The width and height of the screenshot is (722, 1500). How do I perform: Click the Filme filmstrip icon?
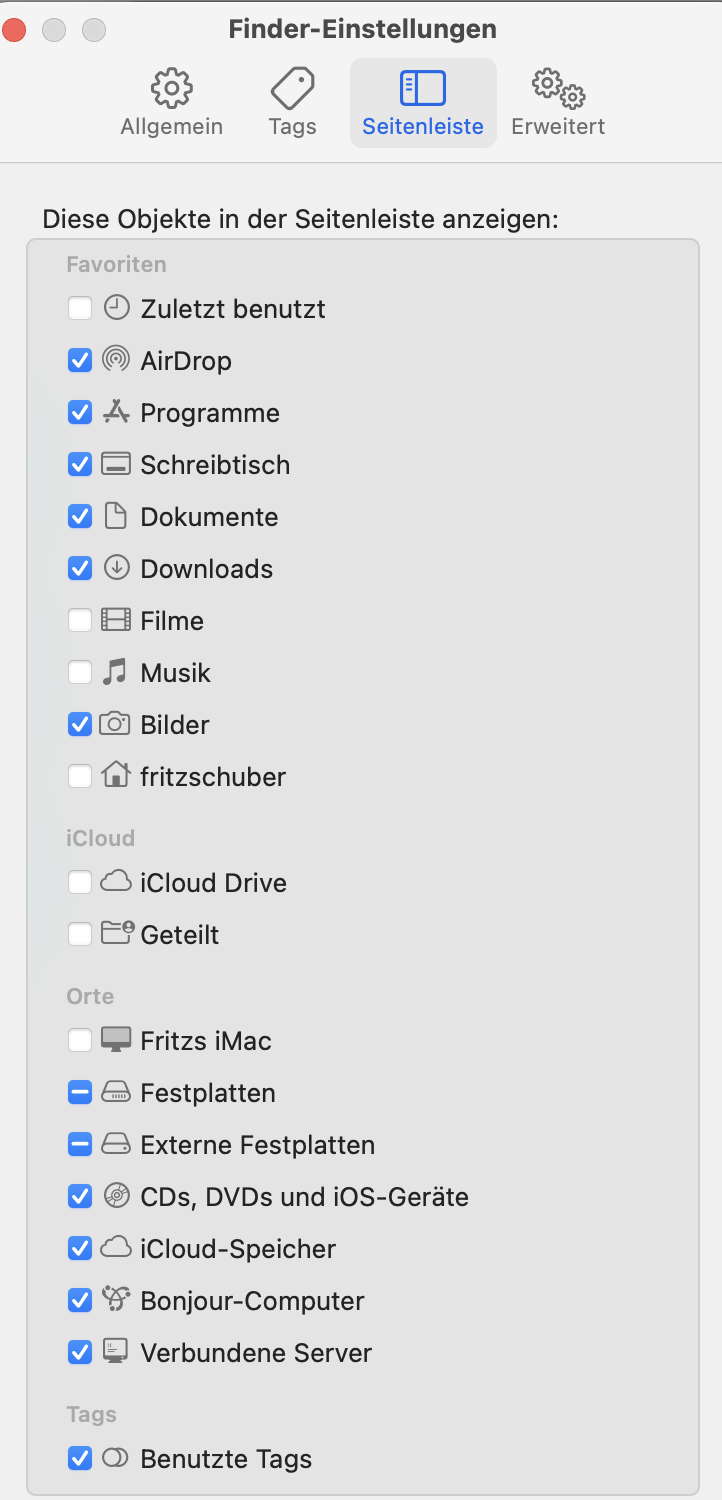116,620
